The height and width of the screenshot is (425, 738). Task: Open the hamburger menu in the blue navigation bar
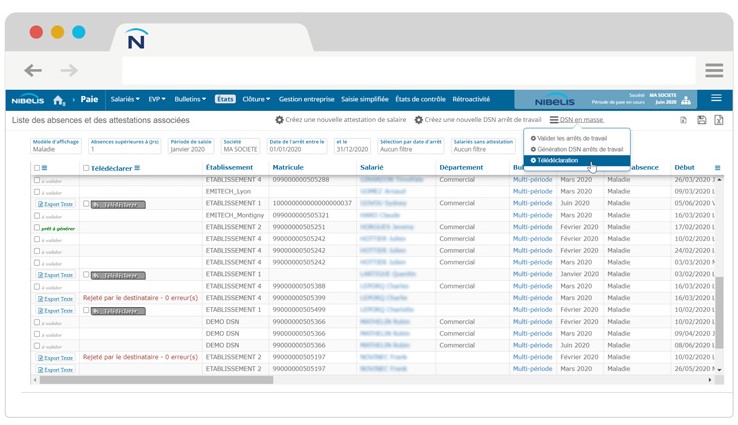(716, 99)
